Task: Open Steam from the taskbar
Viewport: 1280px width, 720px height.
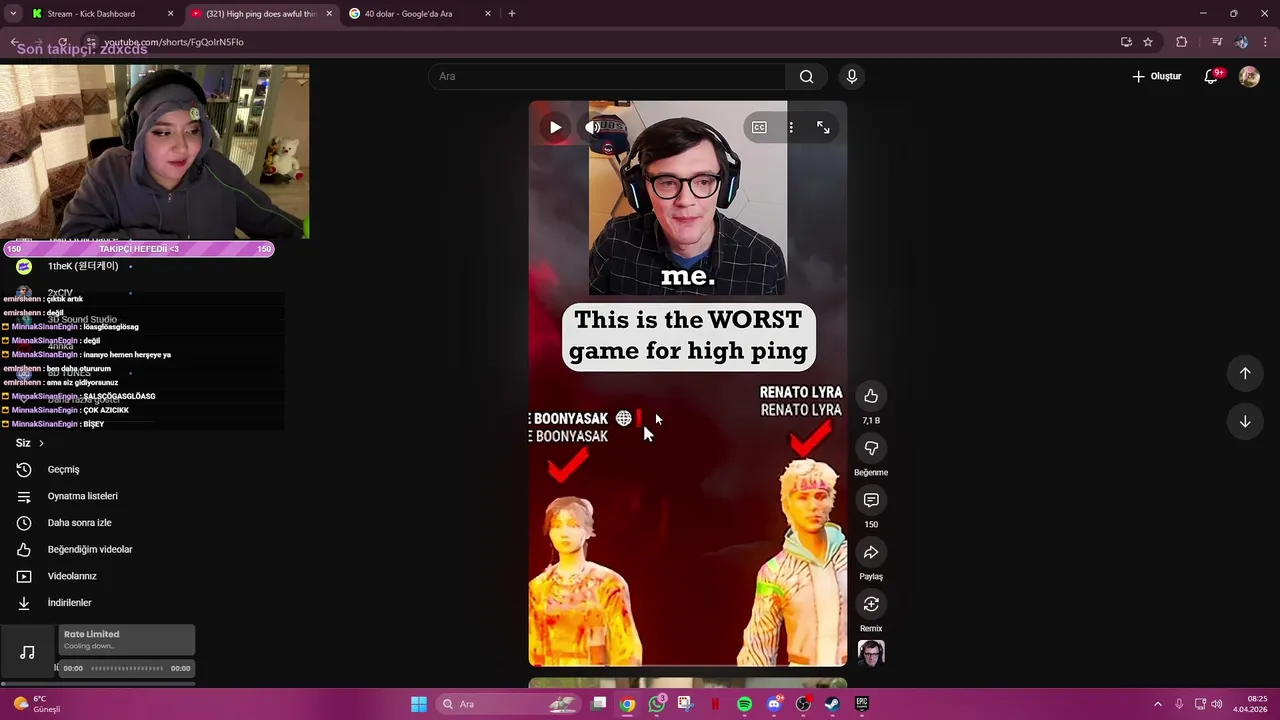Action: point(832,704)
